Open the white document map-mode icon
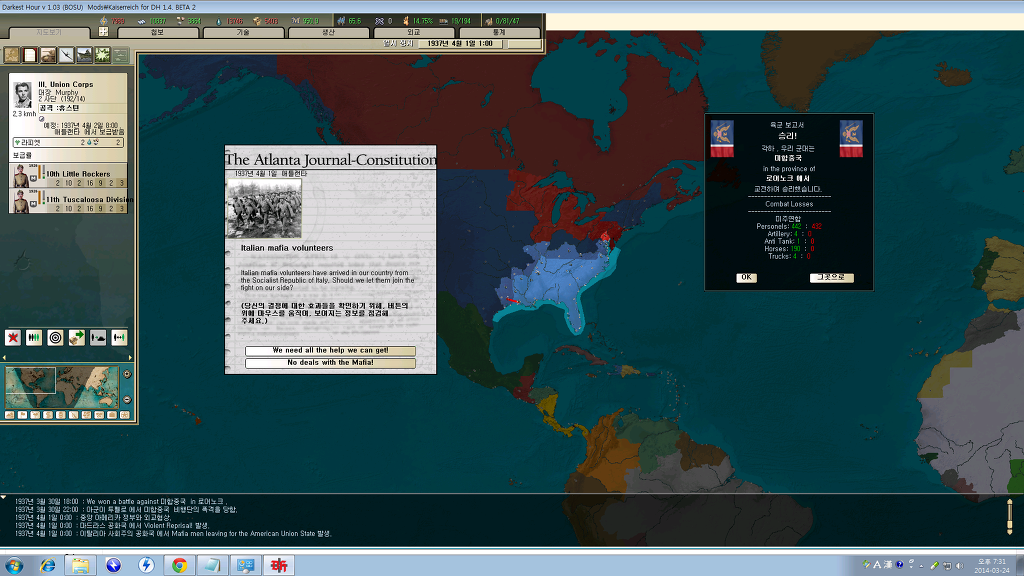This screenshot has height=576, width=1024. (x=30, y=55)
